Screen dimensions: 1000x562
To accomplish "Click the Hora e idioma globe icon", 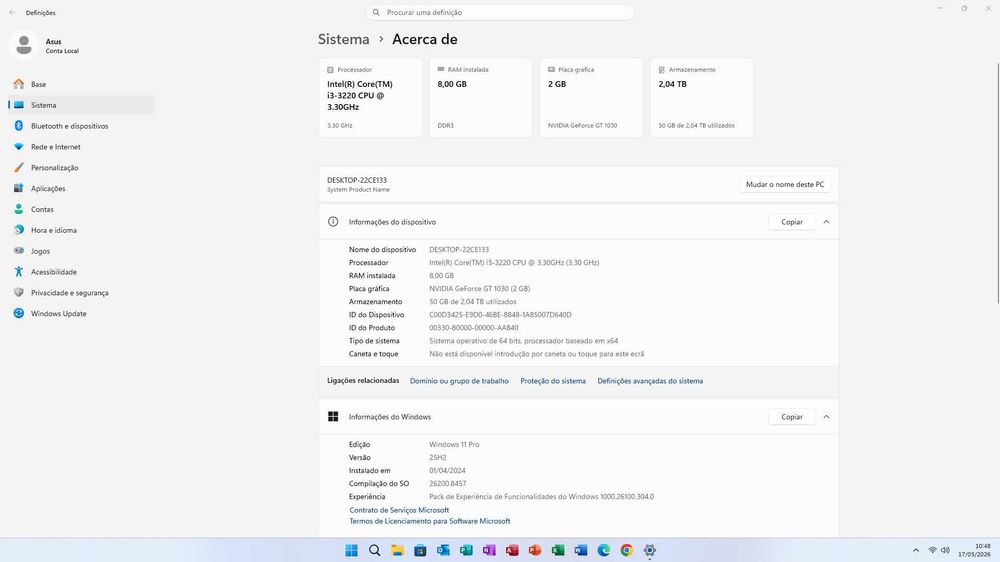I will point(18,230).
